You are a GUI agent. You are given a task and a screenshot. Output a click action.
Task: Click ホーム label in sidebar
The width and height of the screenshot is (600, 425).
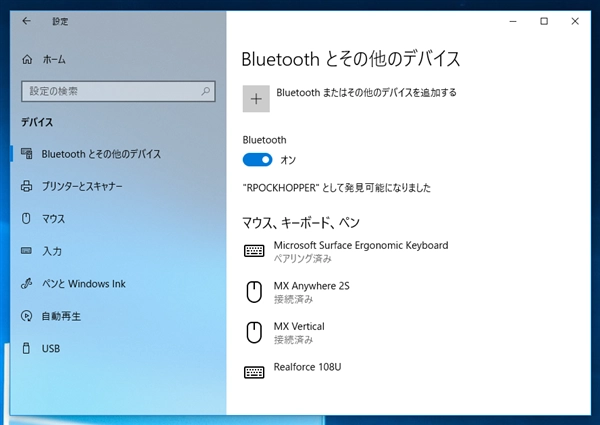click(x=54, y=60)
